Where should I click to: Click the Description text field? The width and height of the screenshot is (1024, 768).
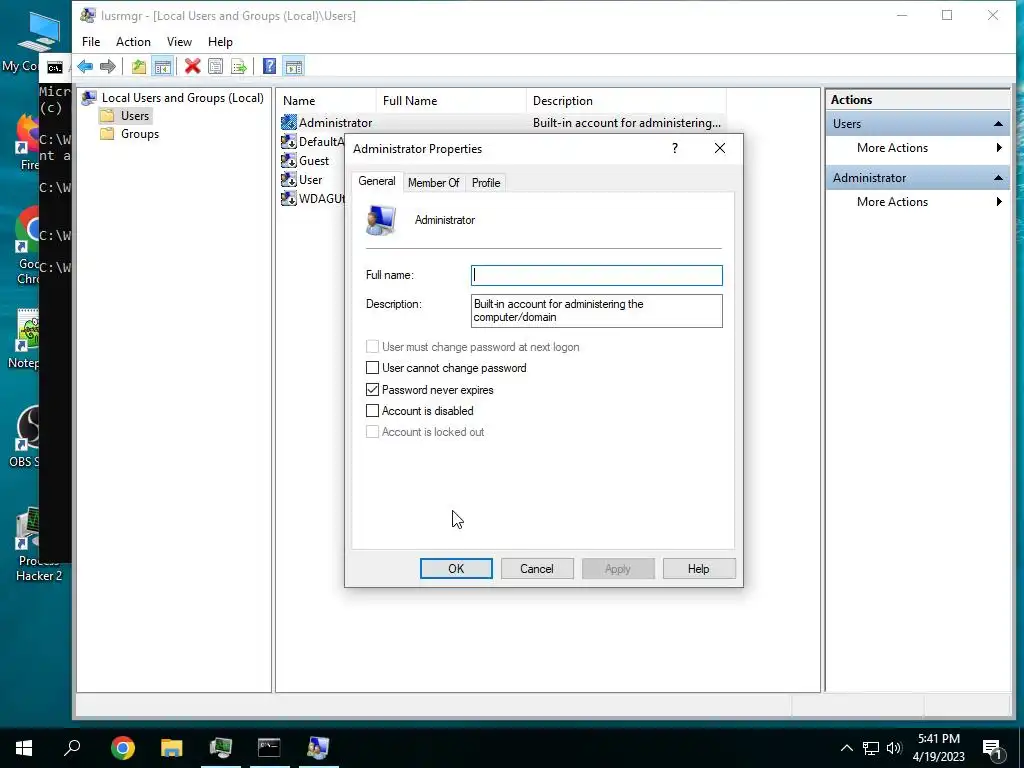[x=597, y=311]
